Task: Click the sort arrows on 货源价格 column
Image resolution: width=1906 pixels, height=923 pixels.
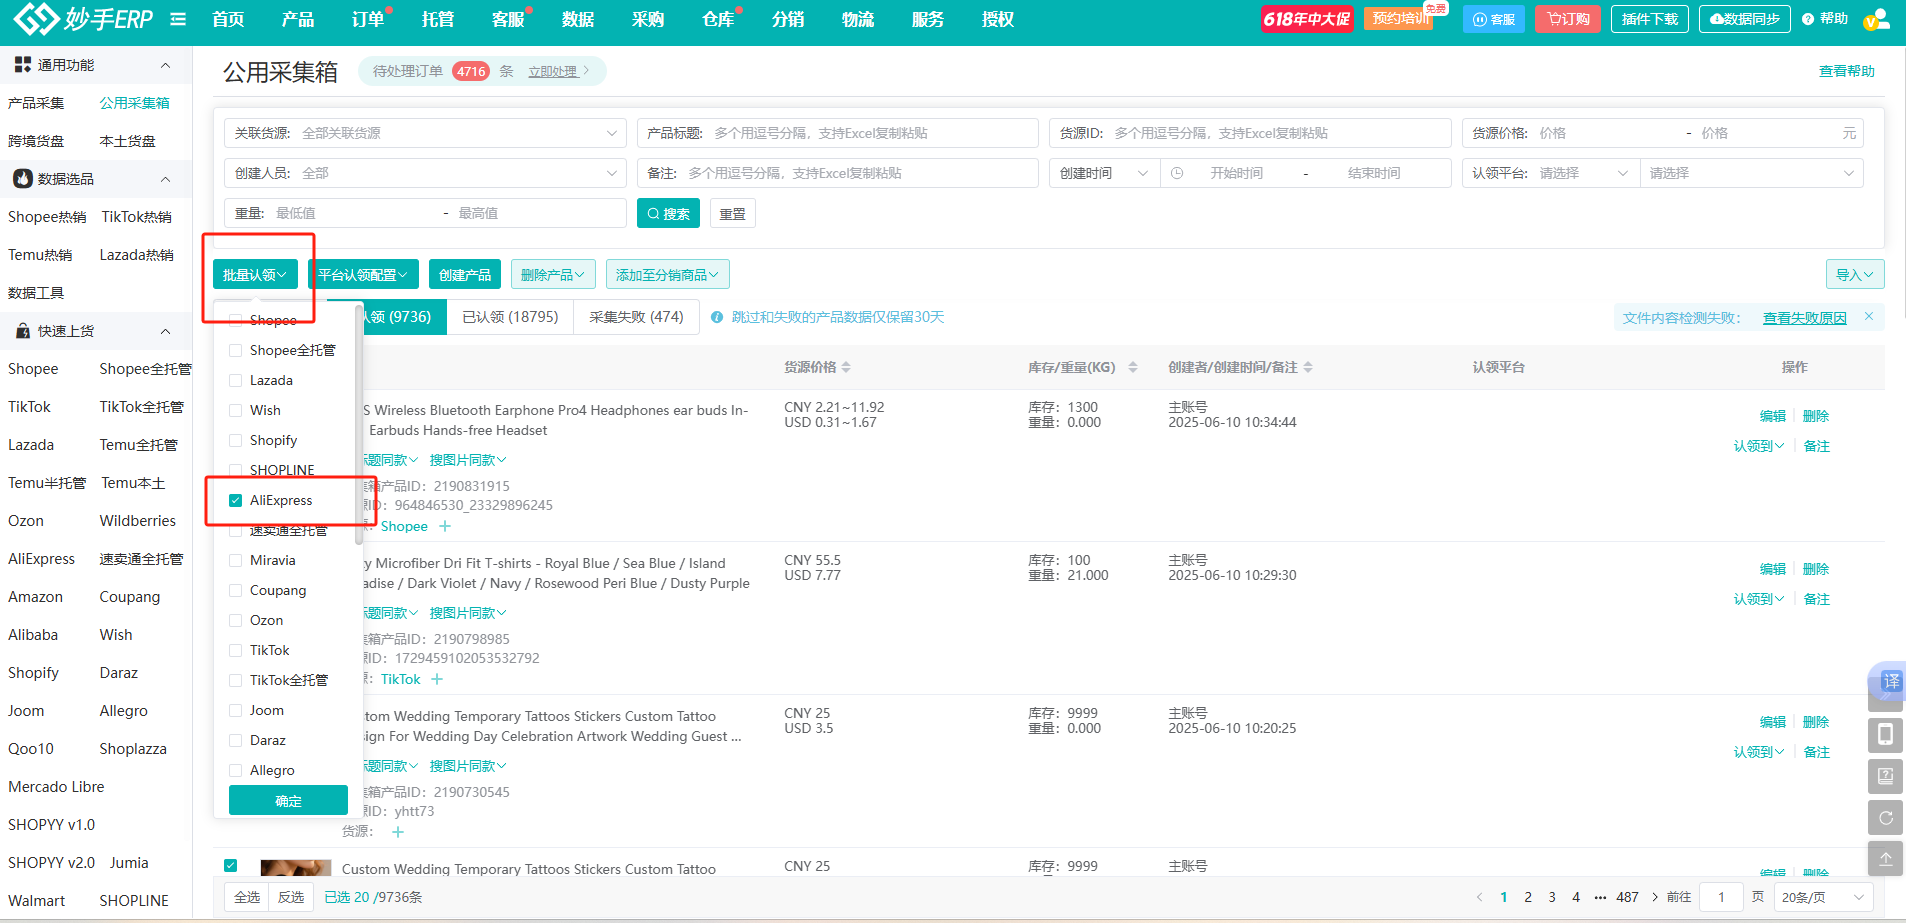Action: coord(846,367)
